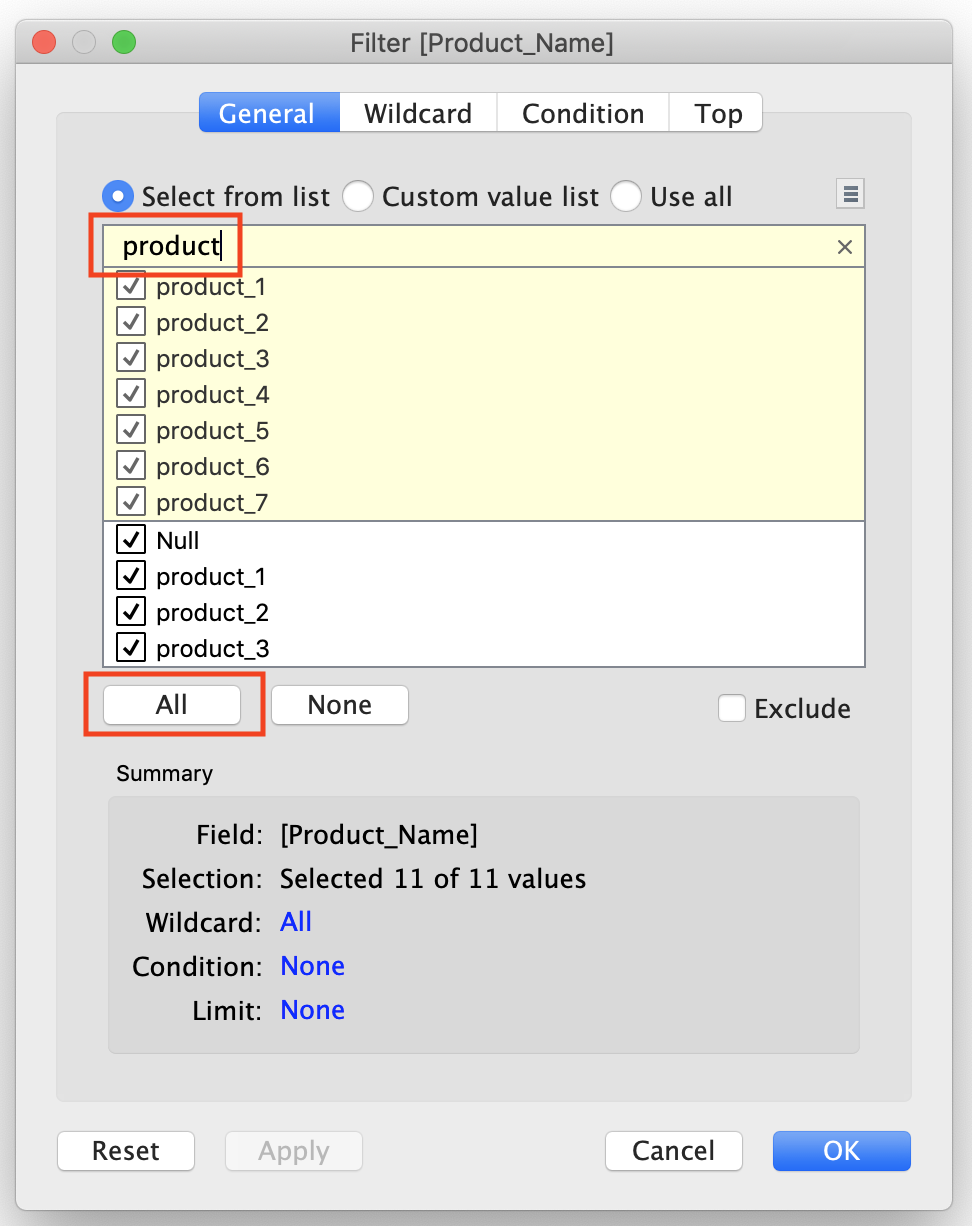
Task: Click the All button to select everything
Action: 172,705
